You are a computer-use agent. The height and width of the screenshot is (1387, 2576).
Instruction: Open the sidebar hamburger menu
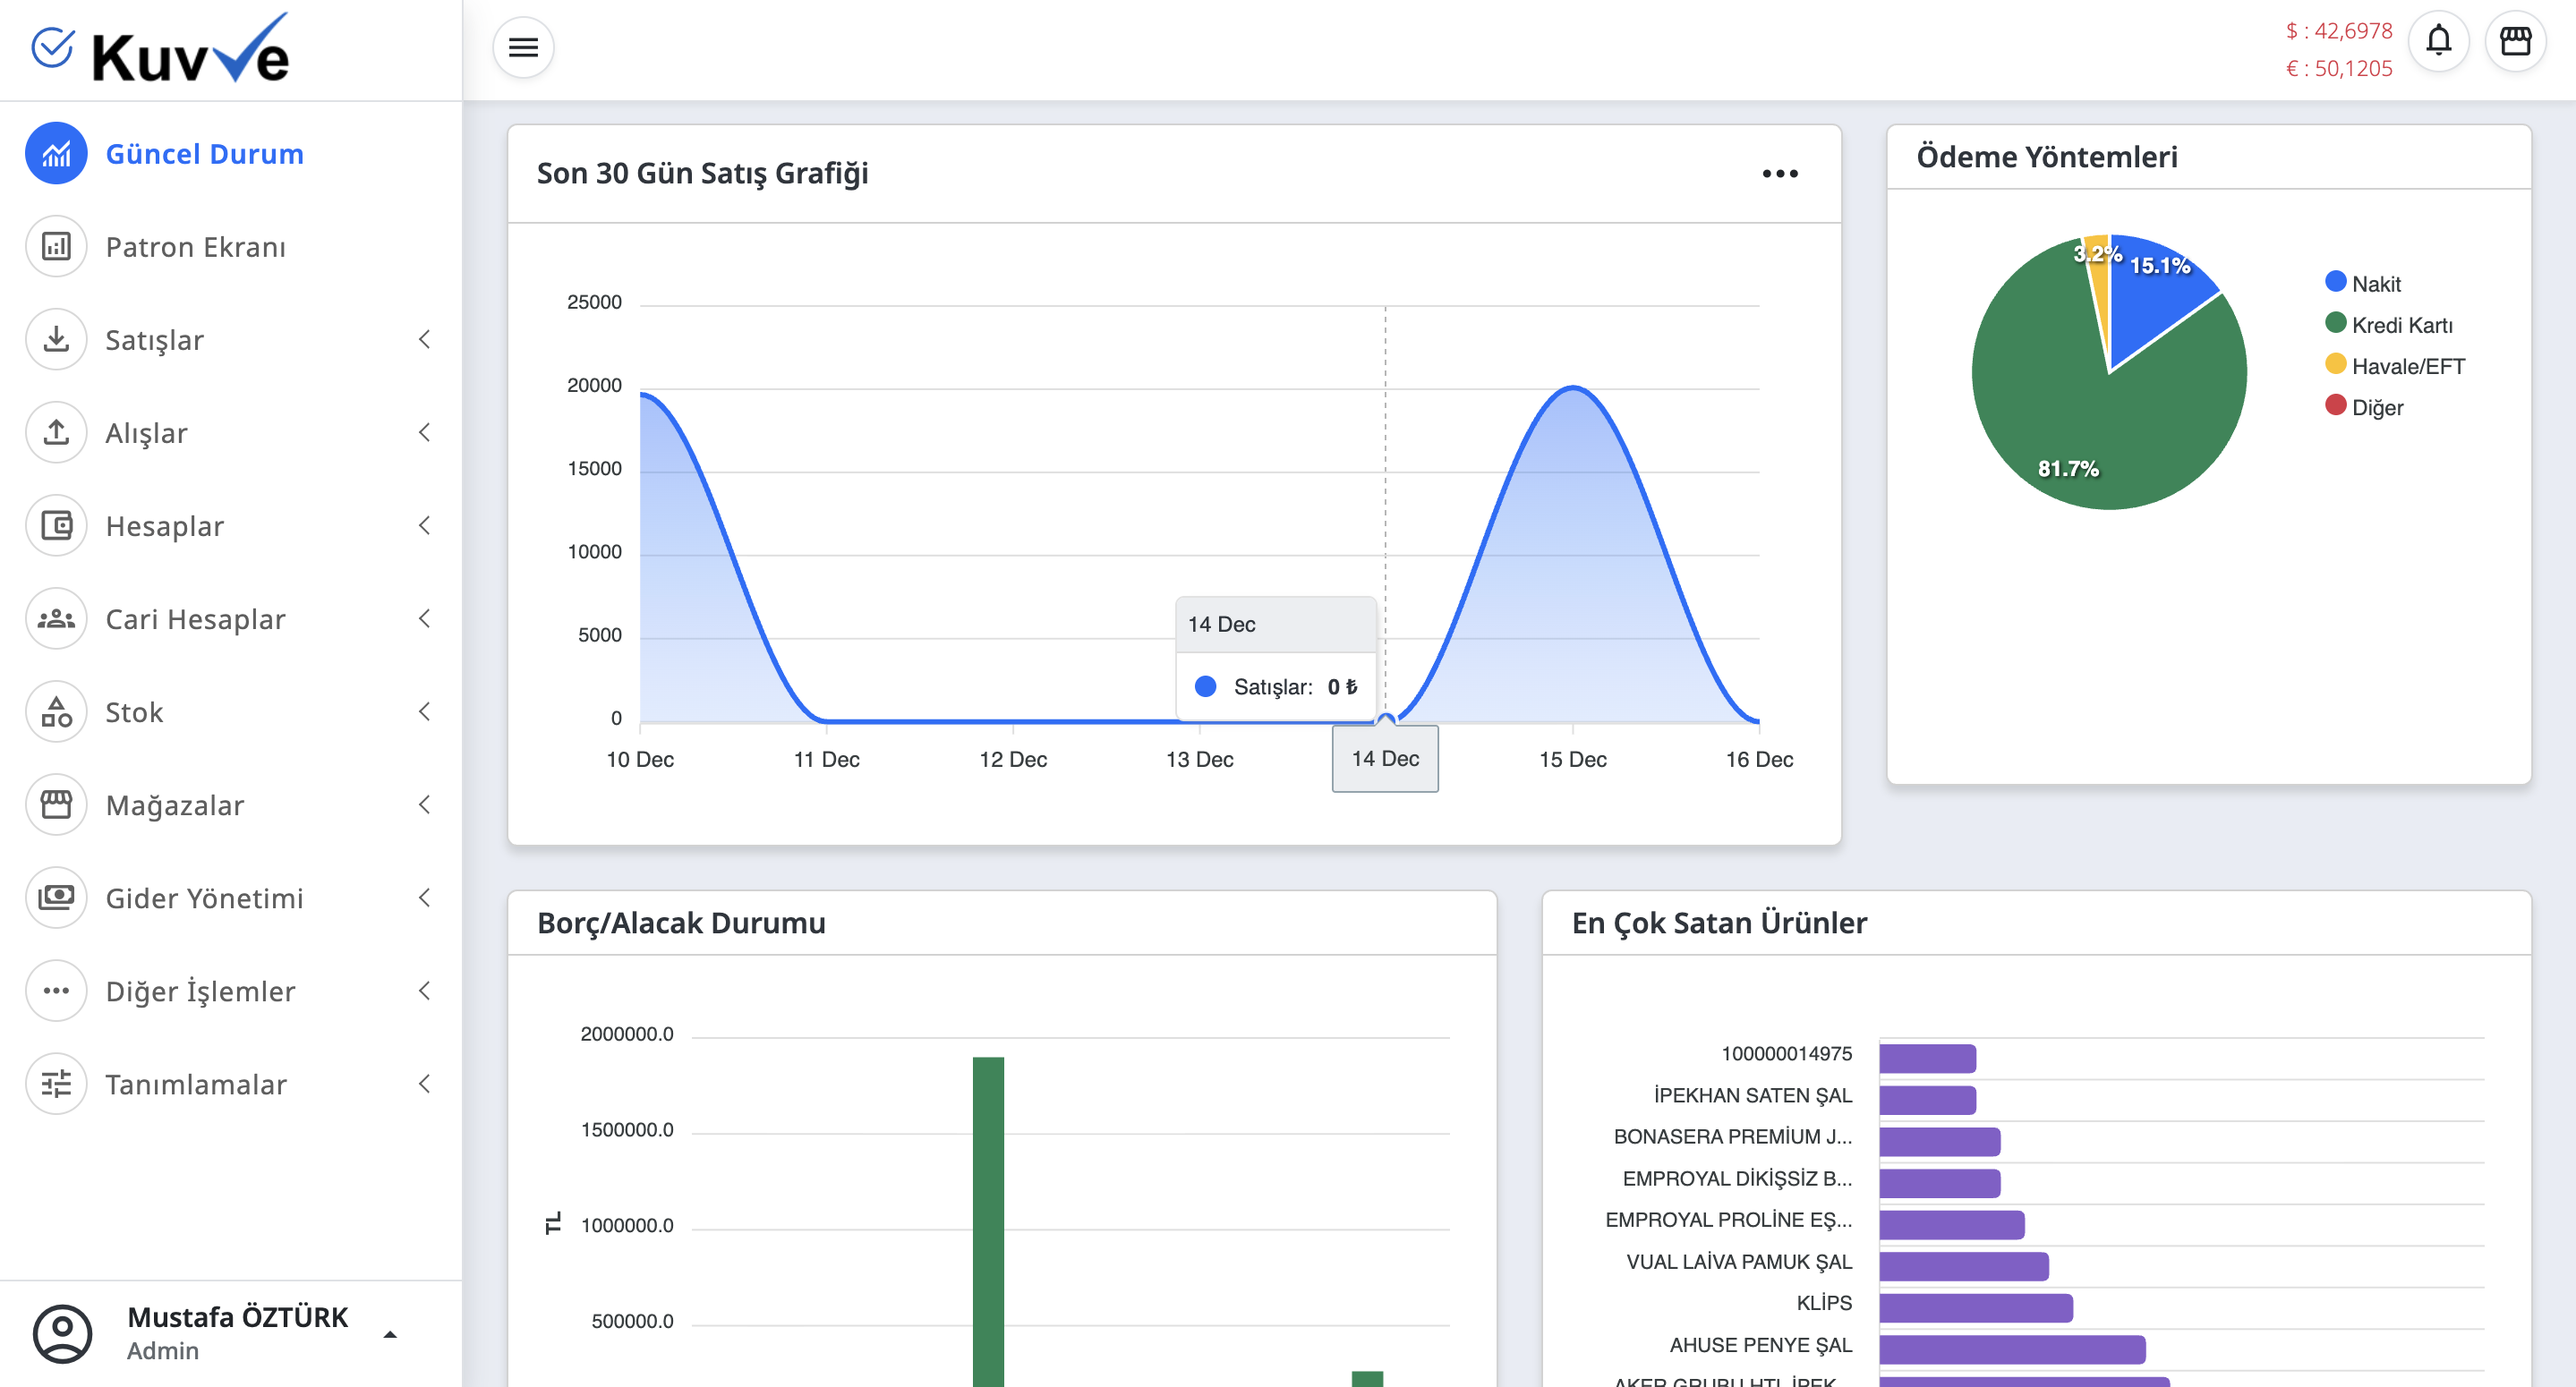tap(523, 47)
